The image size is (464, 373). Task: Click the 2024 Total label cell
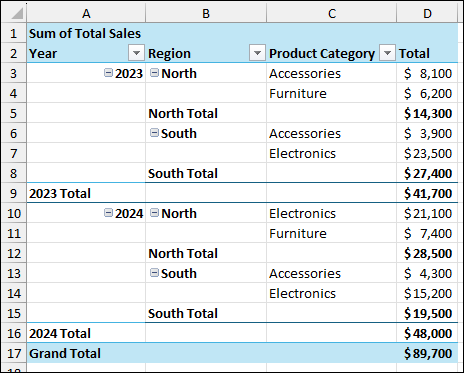86,333
